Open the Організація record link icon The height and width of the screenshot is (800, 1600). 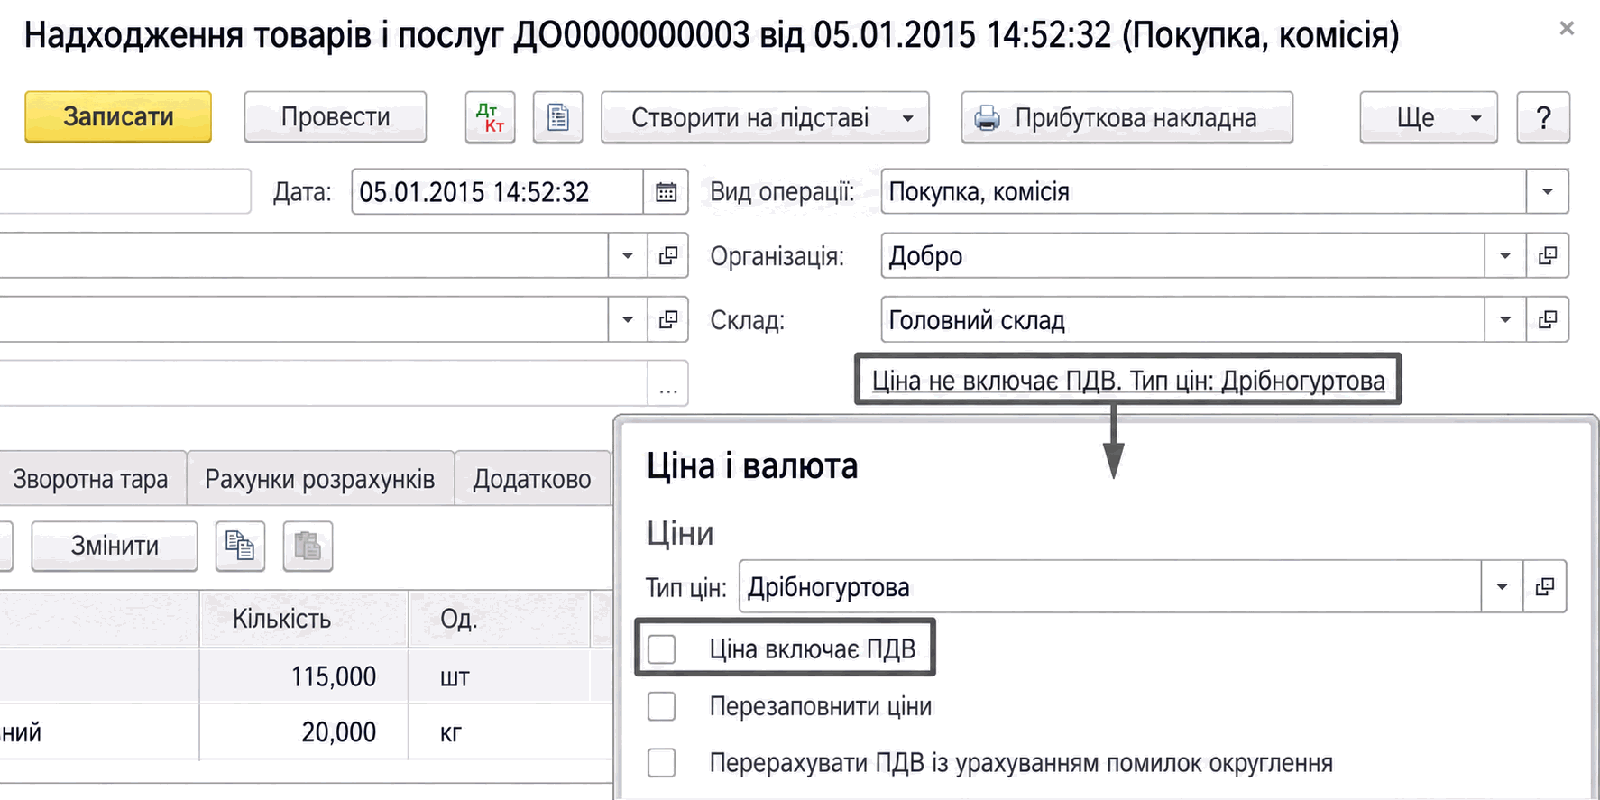tap(1548, 256)
